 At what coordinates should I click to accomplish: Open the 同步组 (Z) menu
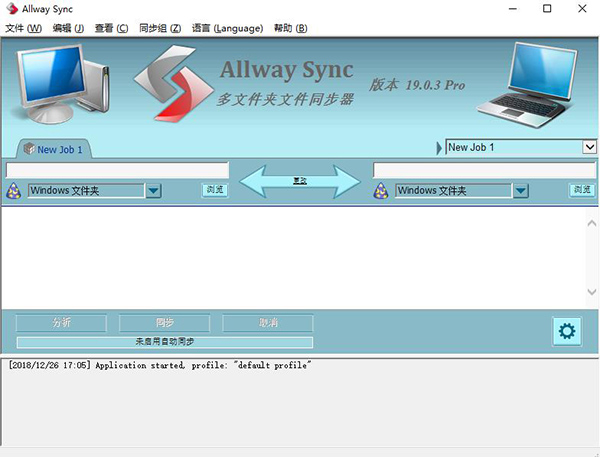[160, 28]
